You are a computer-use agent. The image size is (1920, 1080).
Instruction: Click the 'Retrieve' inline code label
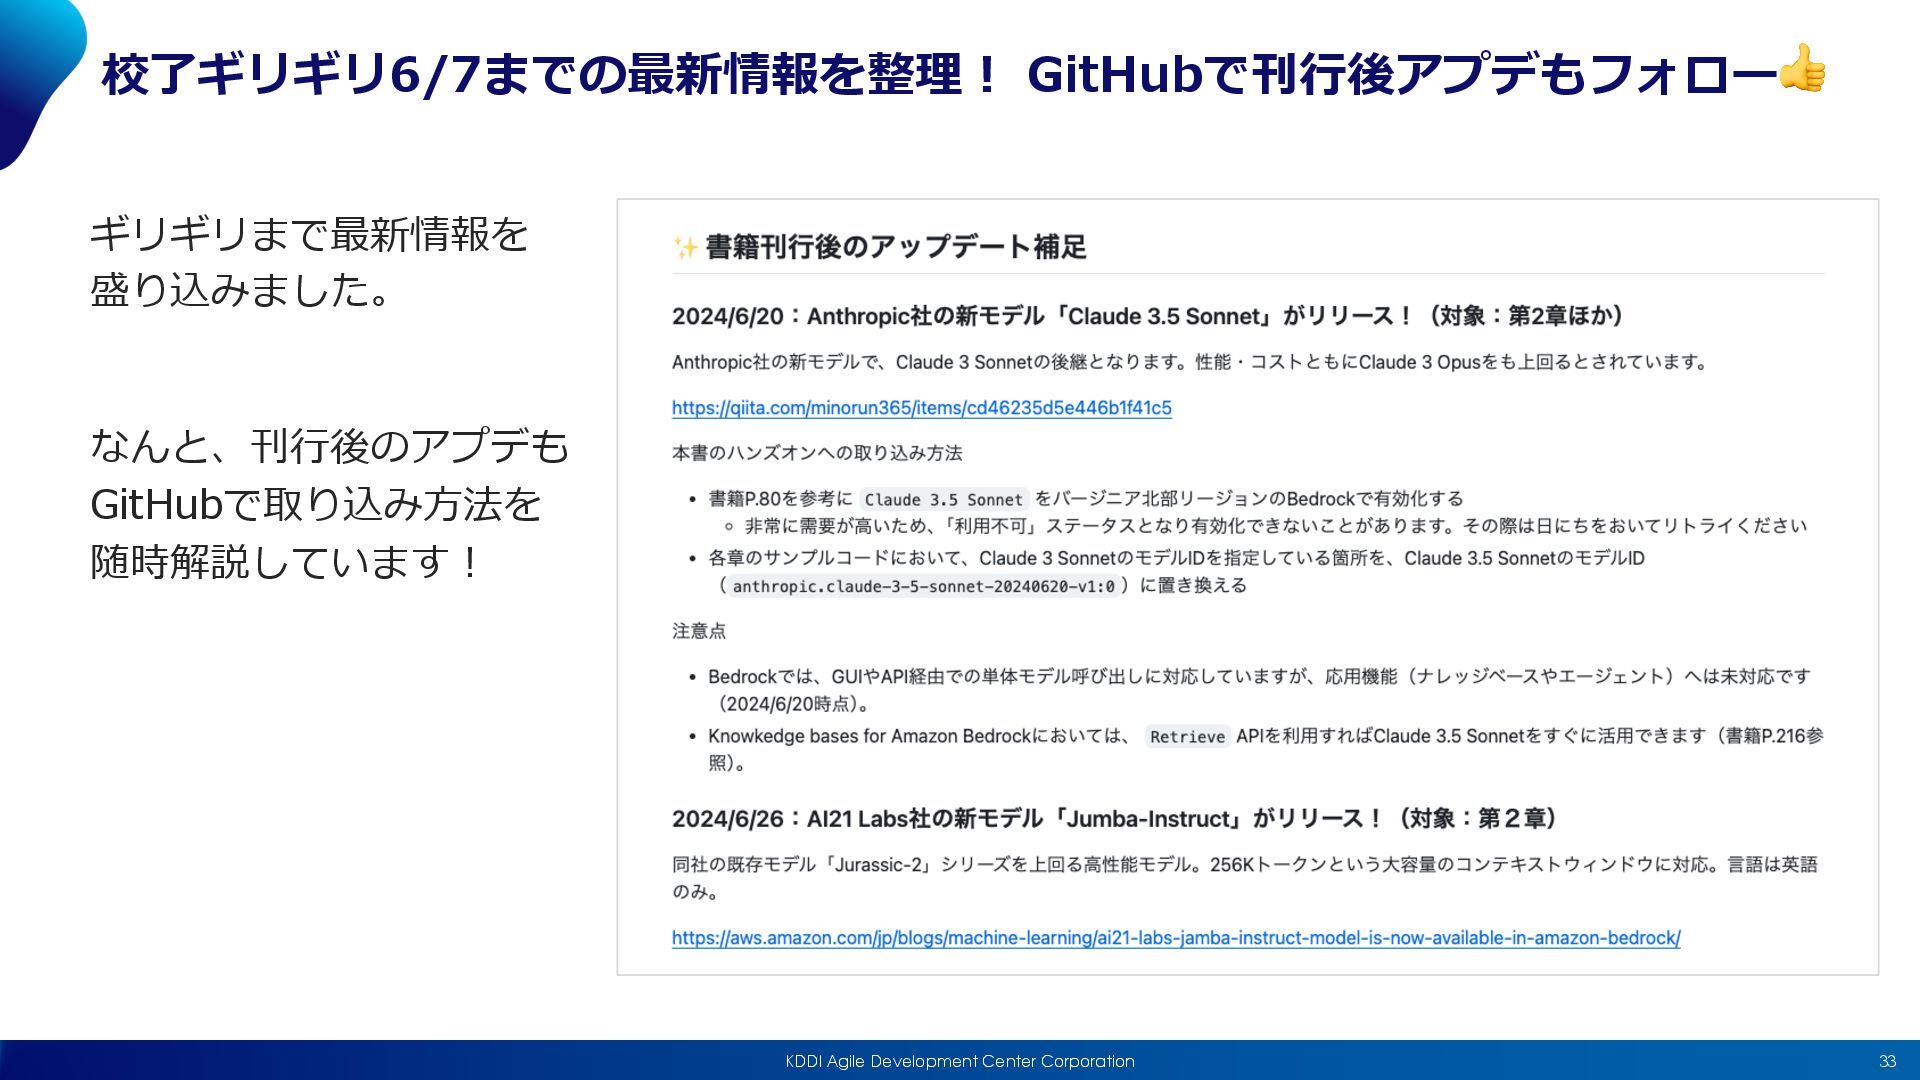coord(1186,737)
